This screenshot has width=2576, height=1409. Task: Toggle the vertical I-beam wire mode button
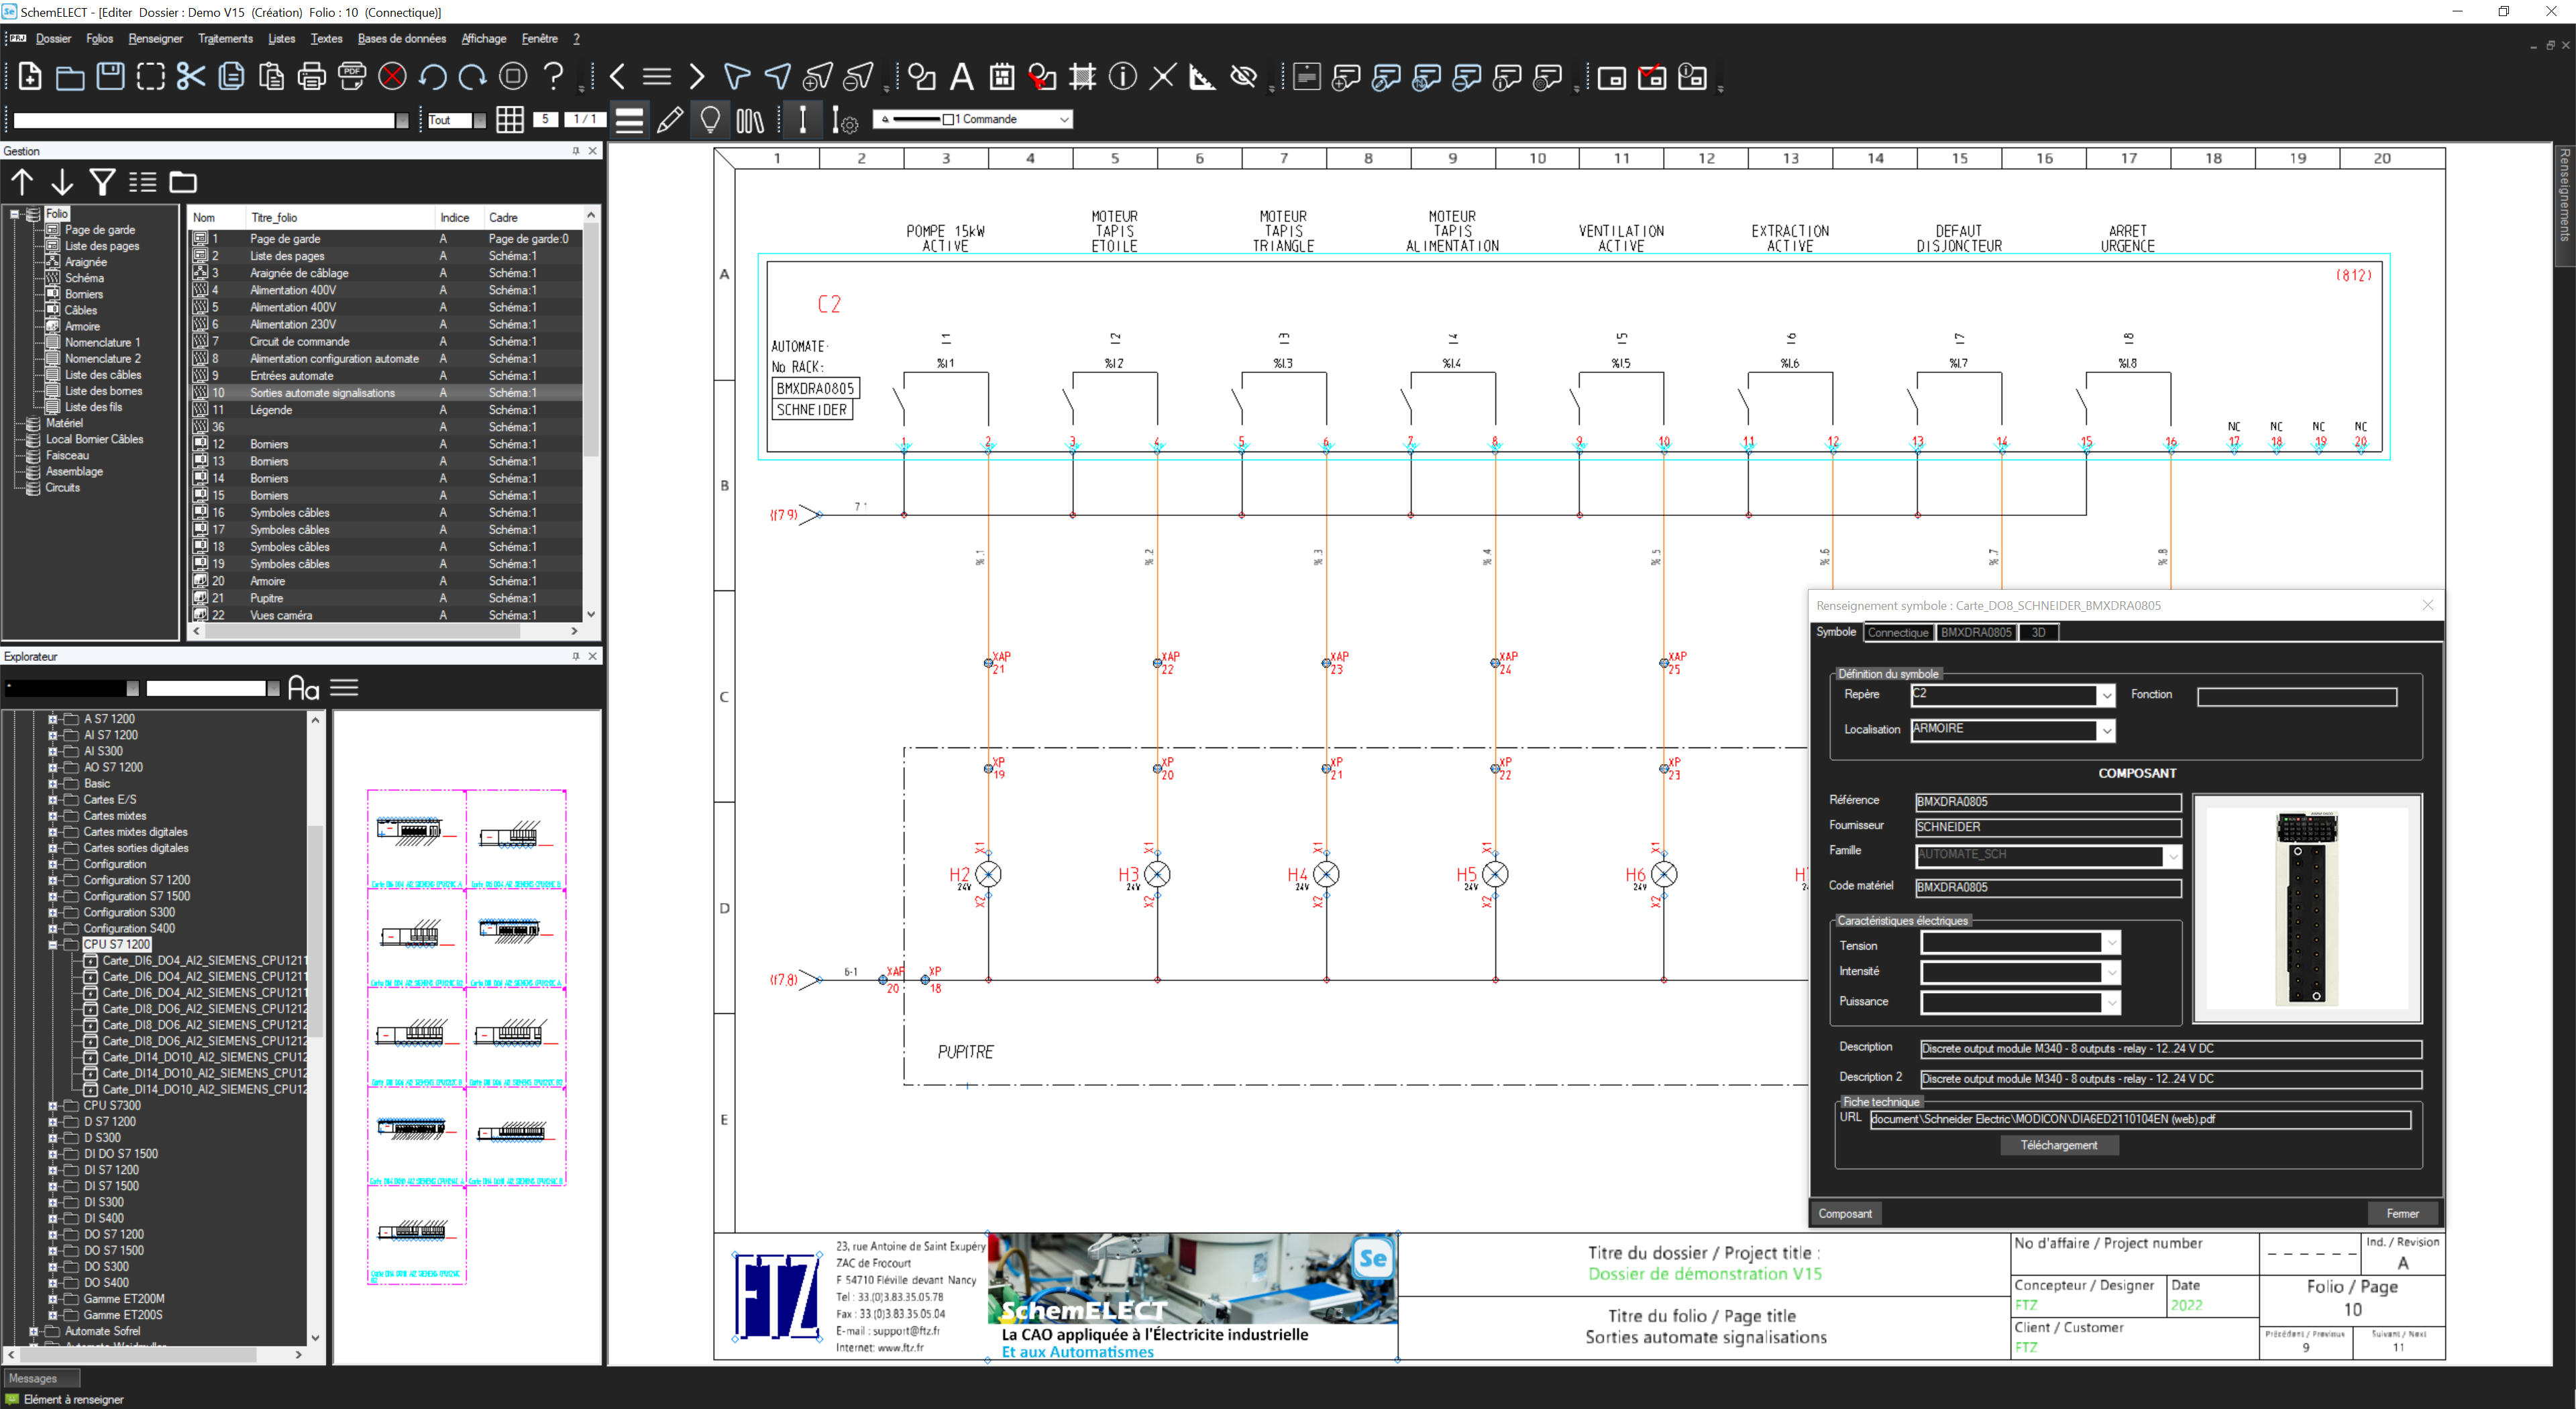[x=802, y=120]
